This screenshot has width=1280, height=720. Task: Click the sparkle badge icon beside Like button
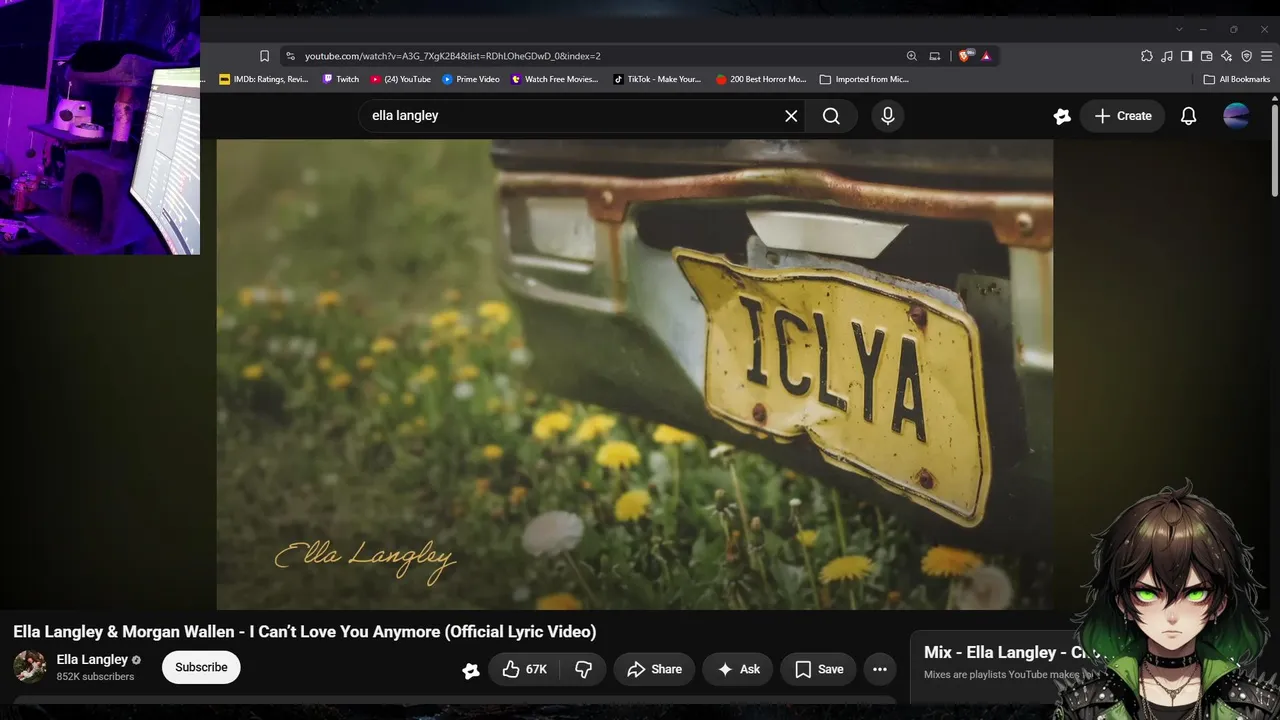click(x=471, y=670)
